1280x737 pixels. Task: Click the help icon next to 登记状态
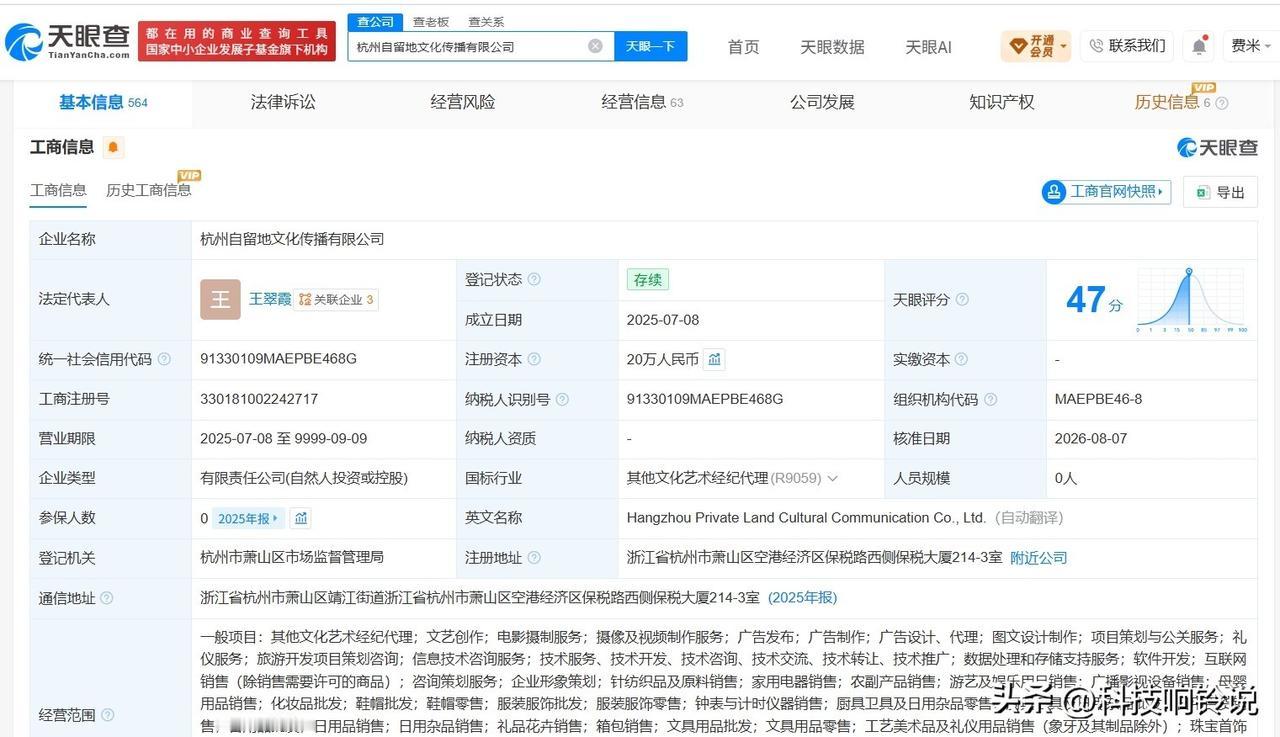tap(534, 279)
